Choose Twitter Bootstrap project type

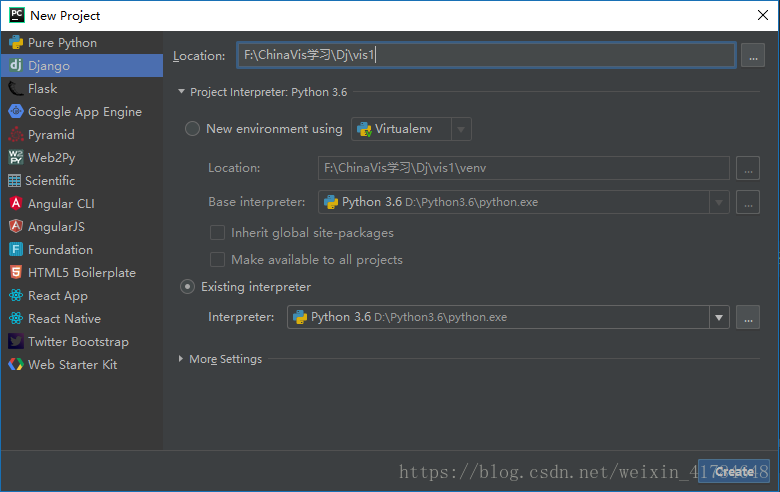(82, 341)
